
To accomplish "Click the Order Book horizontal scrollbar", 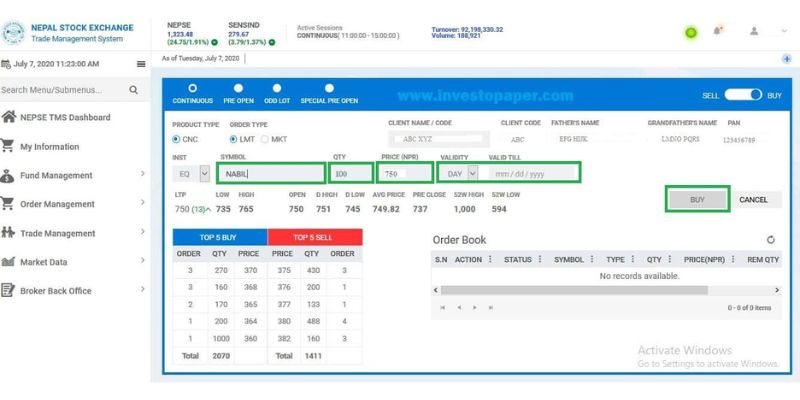I will click(x=574, y=290).
